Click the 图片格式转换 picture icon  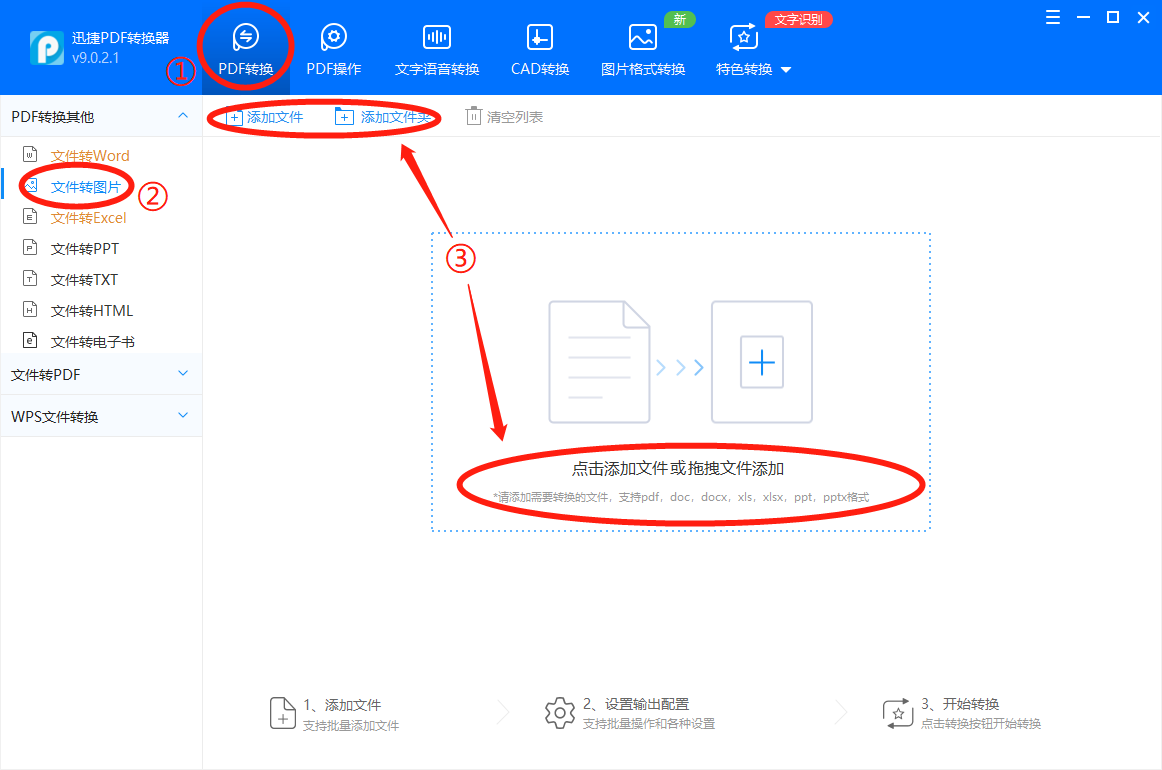tap(643, 36)
